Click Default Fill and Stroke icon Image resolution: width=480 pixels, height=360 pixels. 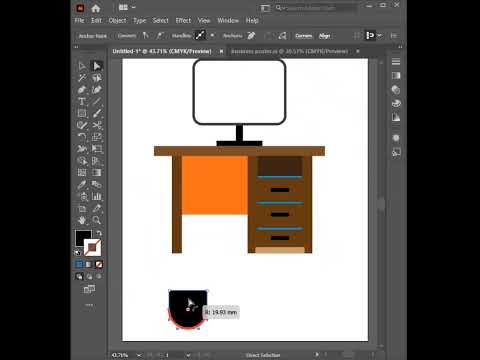tap(78, 253)
